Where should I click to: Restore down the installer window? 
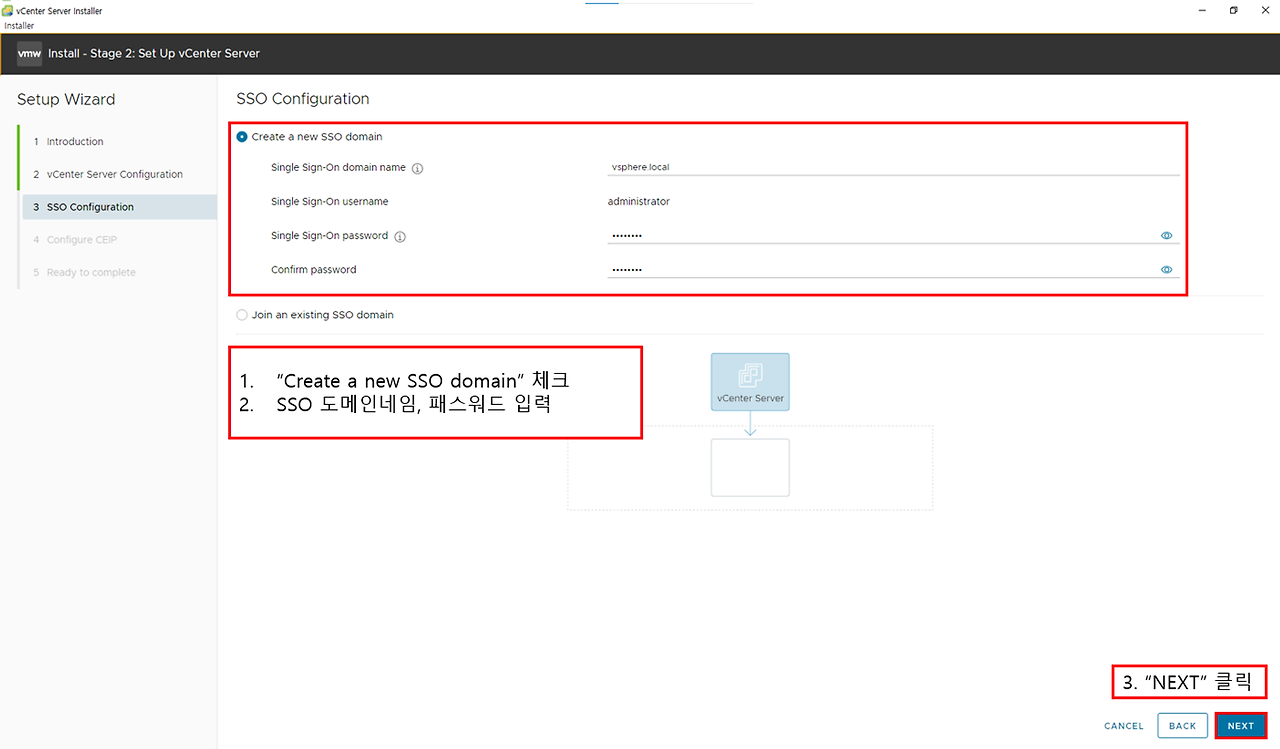pyautogui.click(x=1233, y=10)
